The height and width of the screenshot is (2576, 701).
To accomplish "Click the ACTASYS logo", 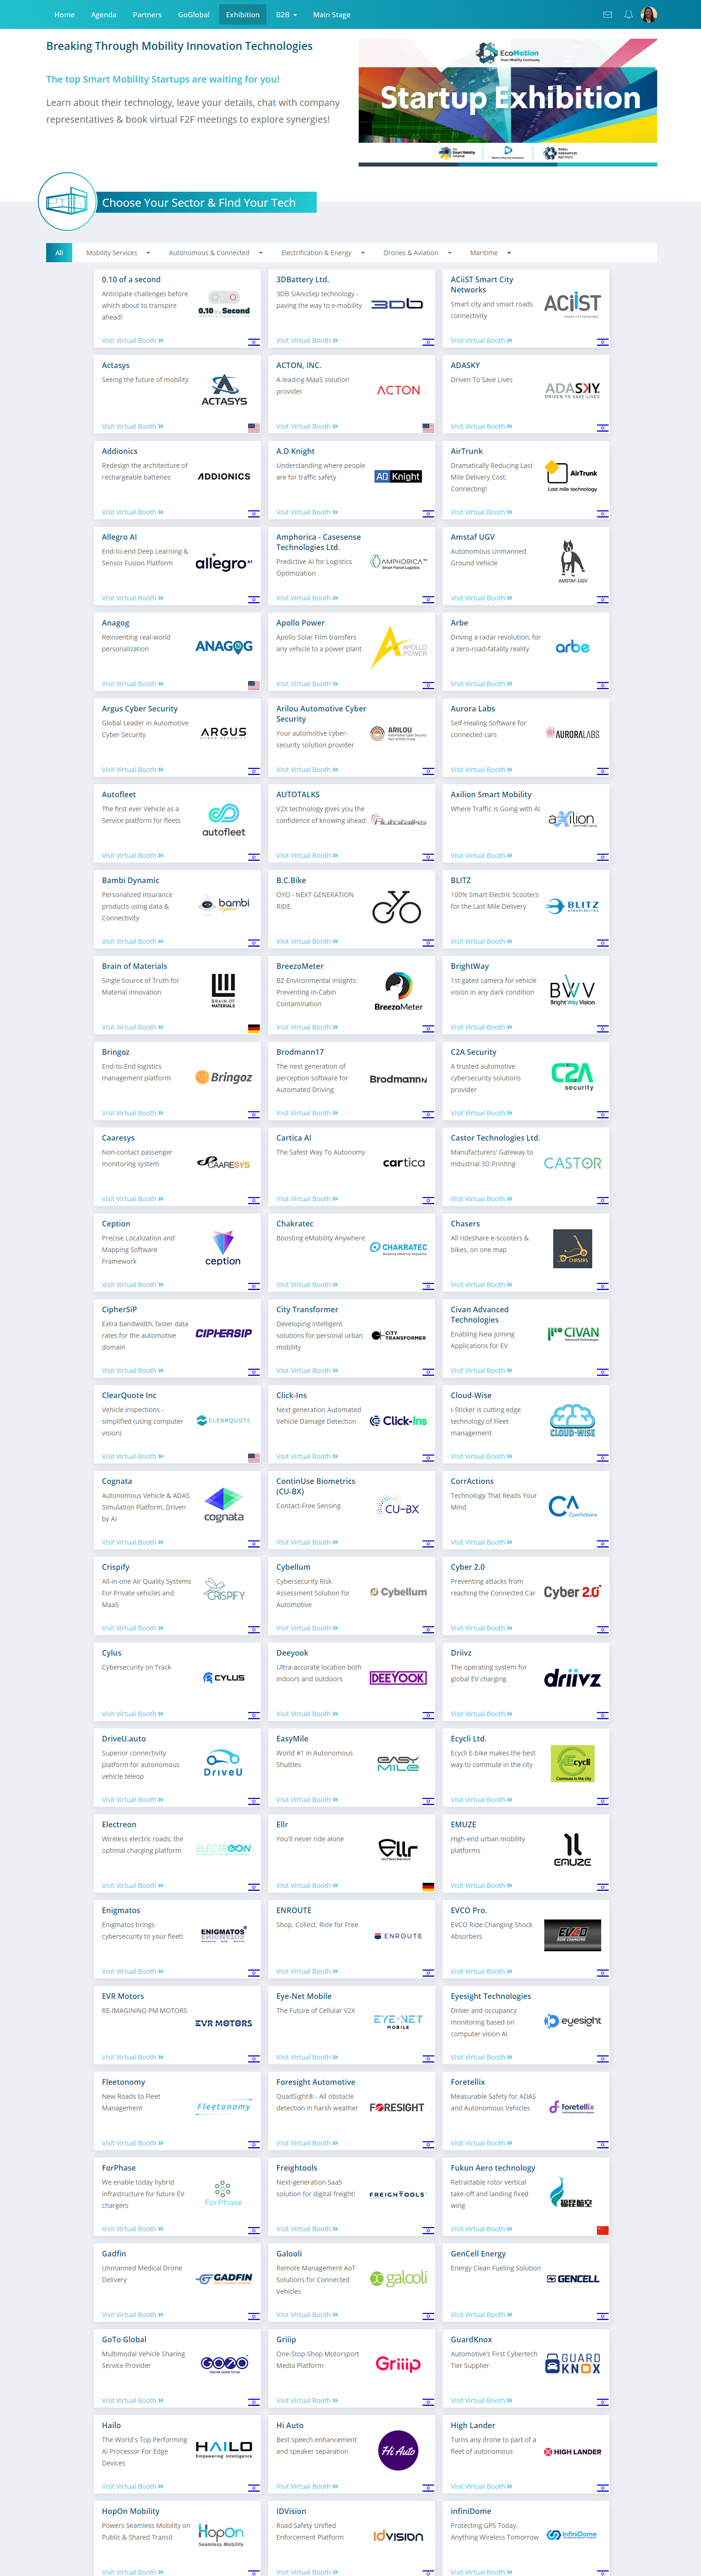I will click(224, 390).
